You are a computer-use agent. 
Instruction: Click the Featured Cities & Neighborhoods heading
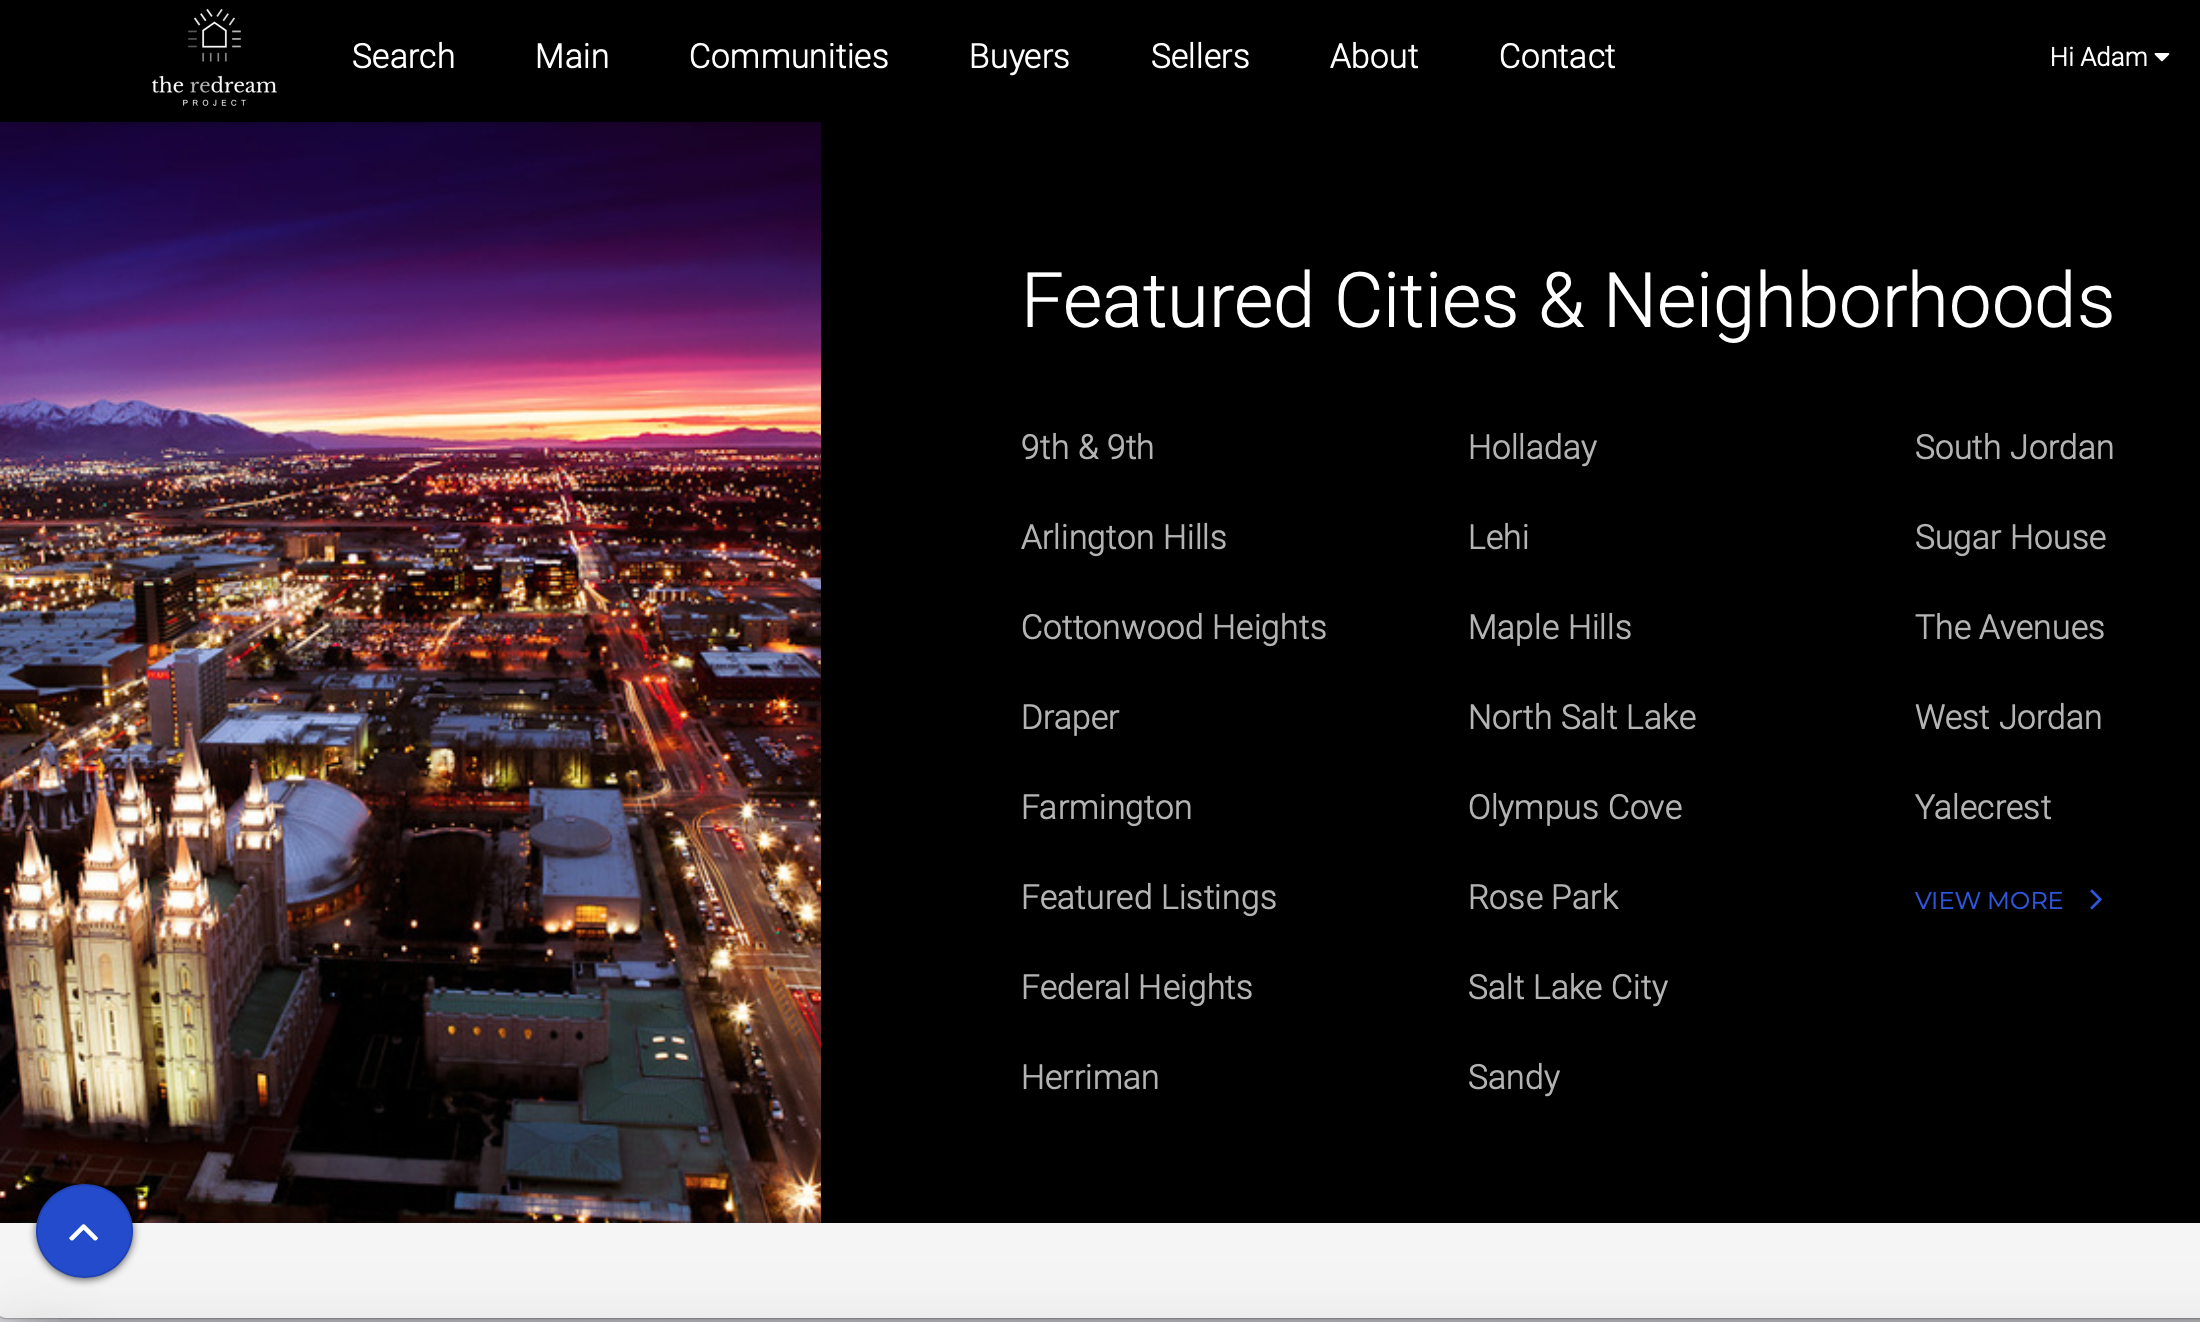(1567, 300)
